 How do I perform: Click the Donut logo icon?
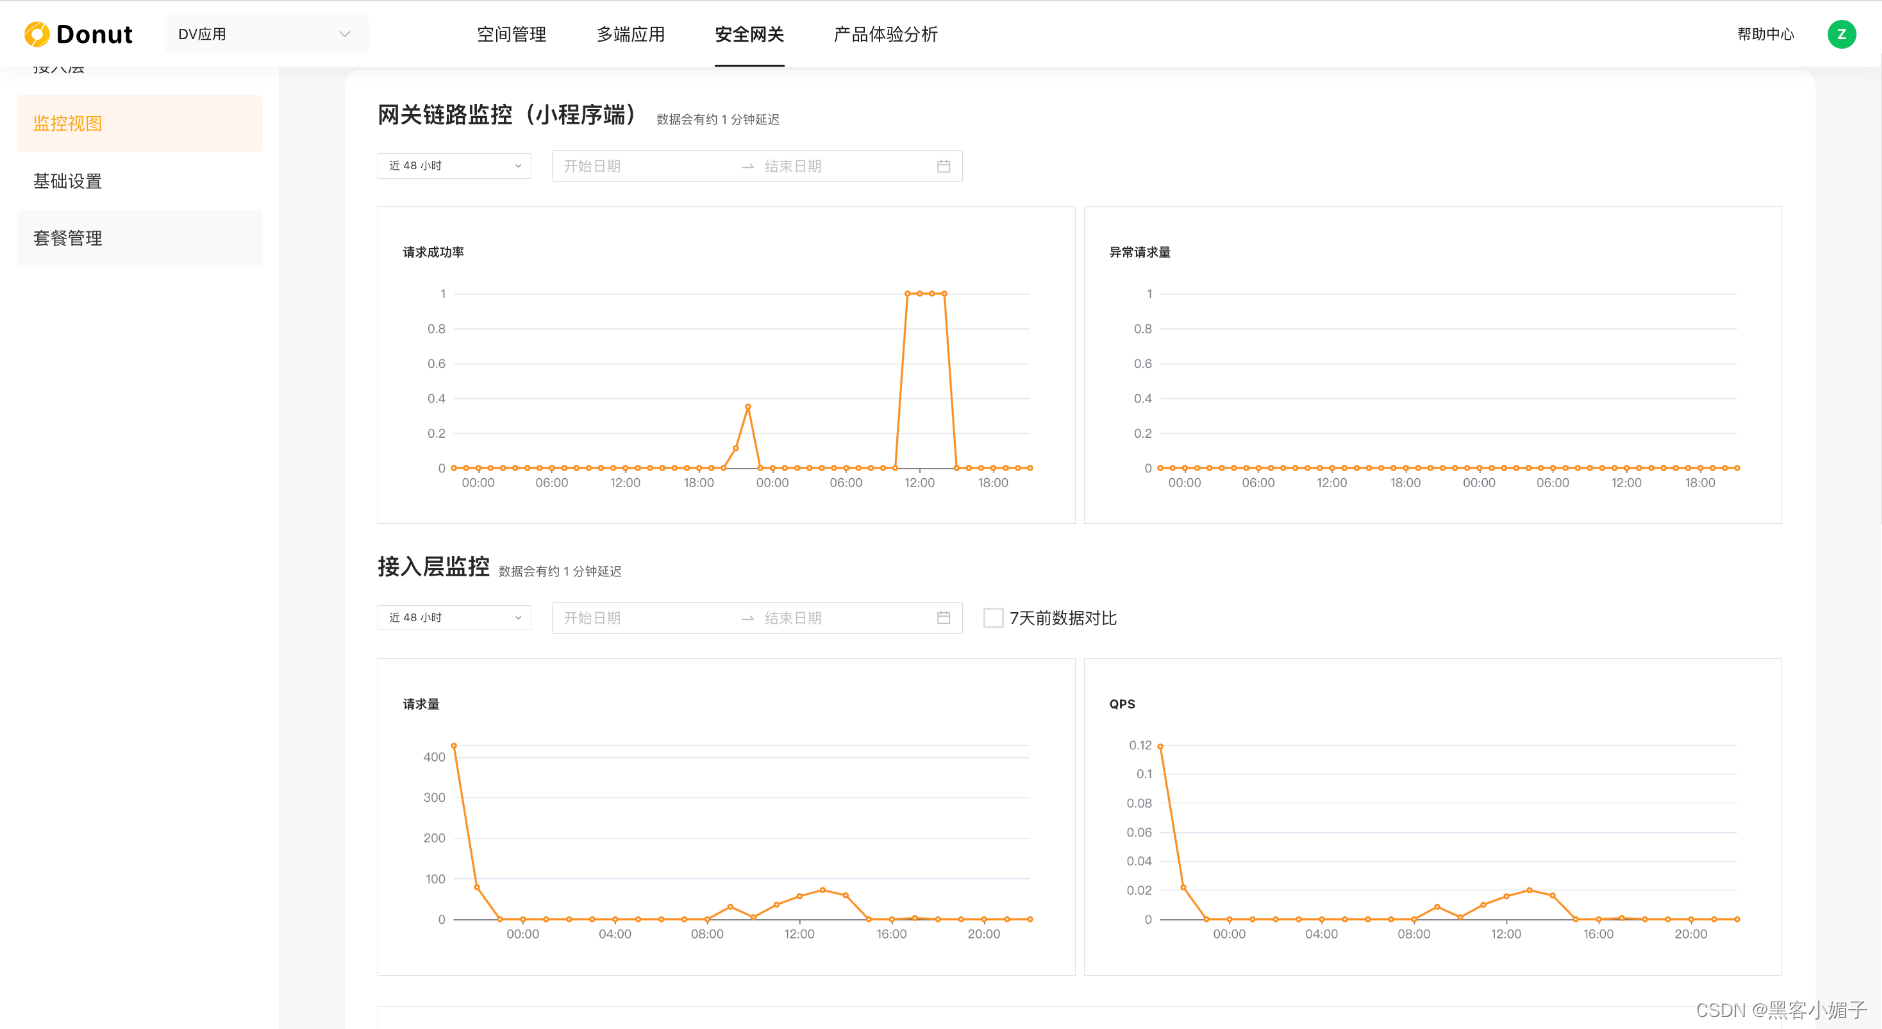click(37, 34)
